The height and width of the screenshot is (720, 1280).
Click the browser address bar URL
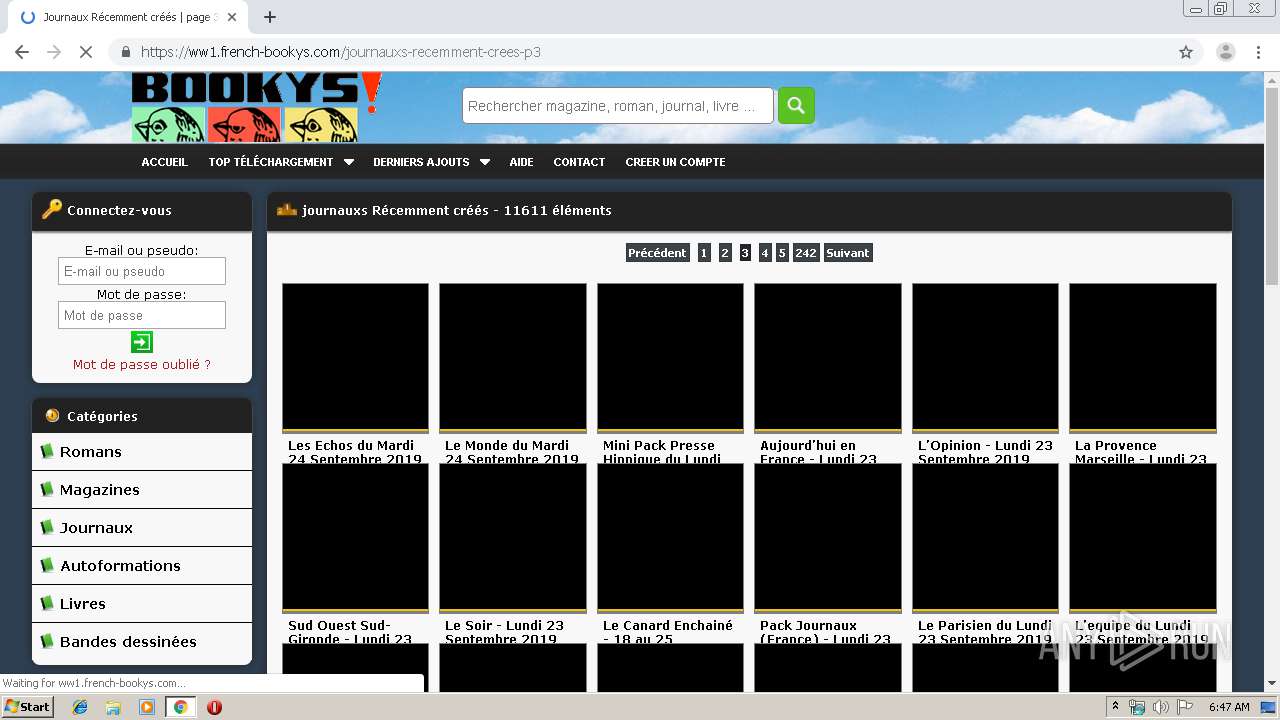341,52
